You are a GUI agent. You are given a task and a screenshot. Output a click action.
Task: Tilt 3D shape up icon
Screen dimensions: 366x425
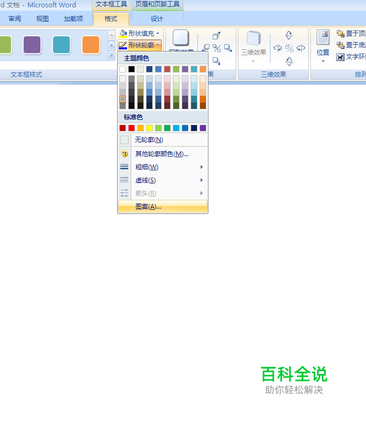click(x=289, y=35)
